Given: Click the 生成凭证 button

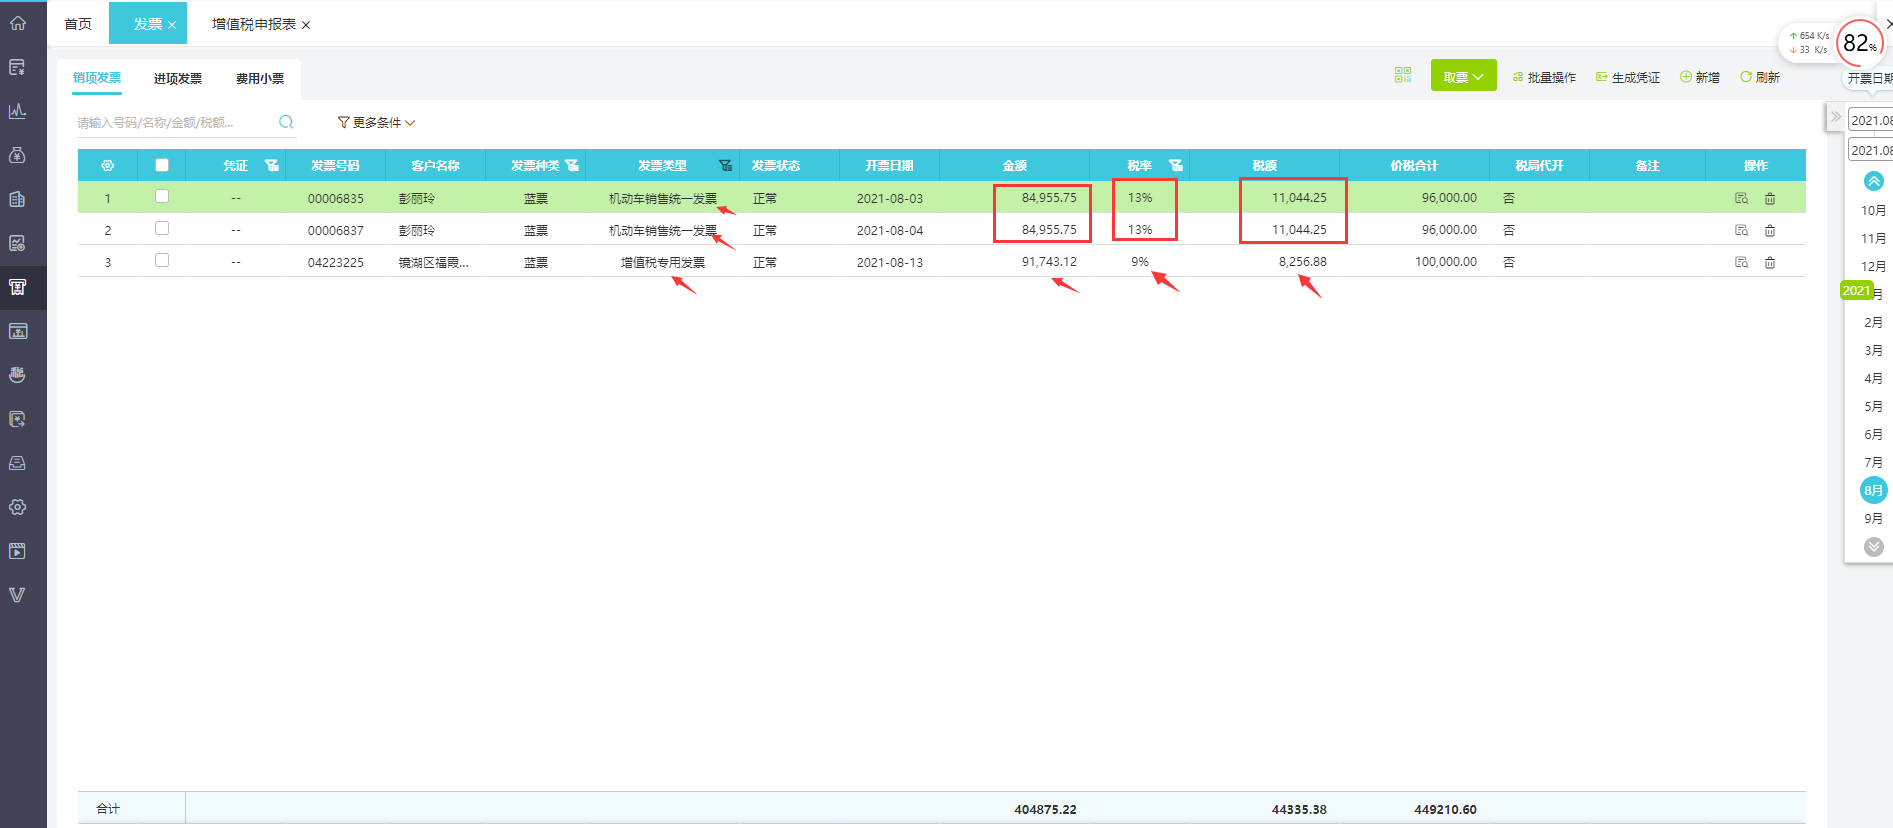Looking at the screenshot, I should click(1627, 77).
